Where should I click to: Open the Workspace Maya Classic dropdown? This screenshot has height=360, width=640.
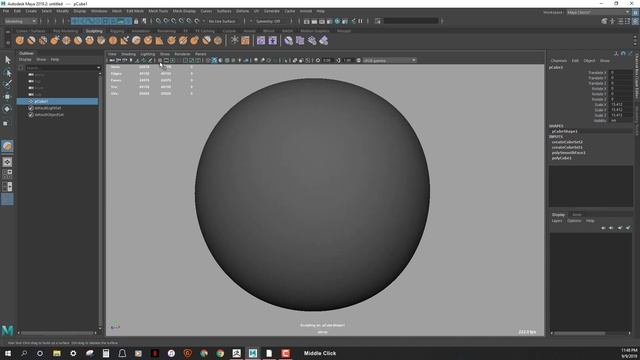[x=599, y=13]
